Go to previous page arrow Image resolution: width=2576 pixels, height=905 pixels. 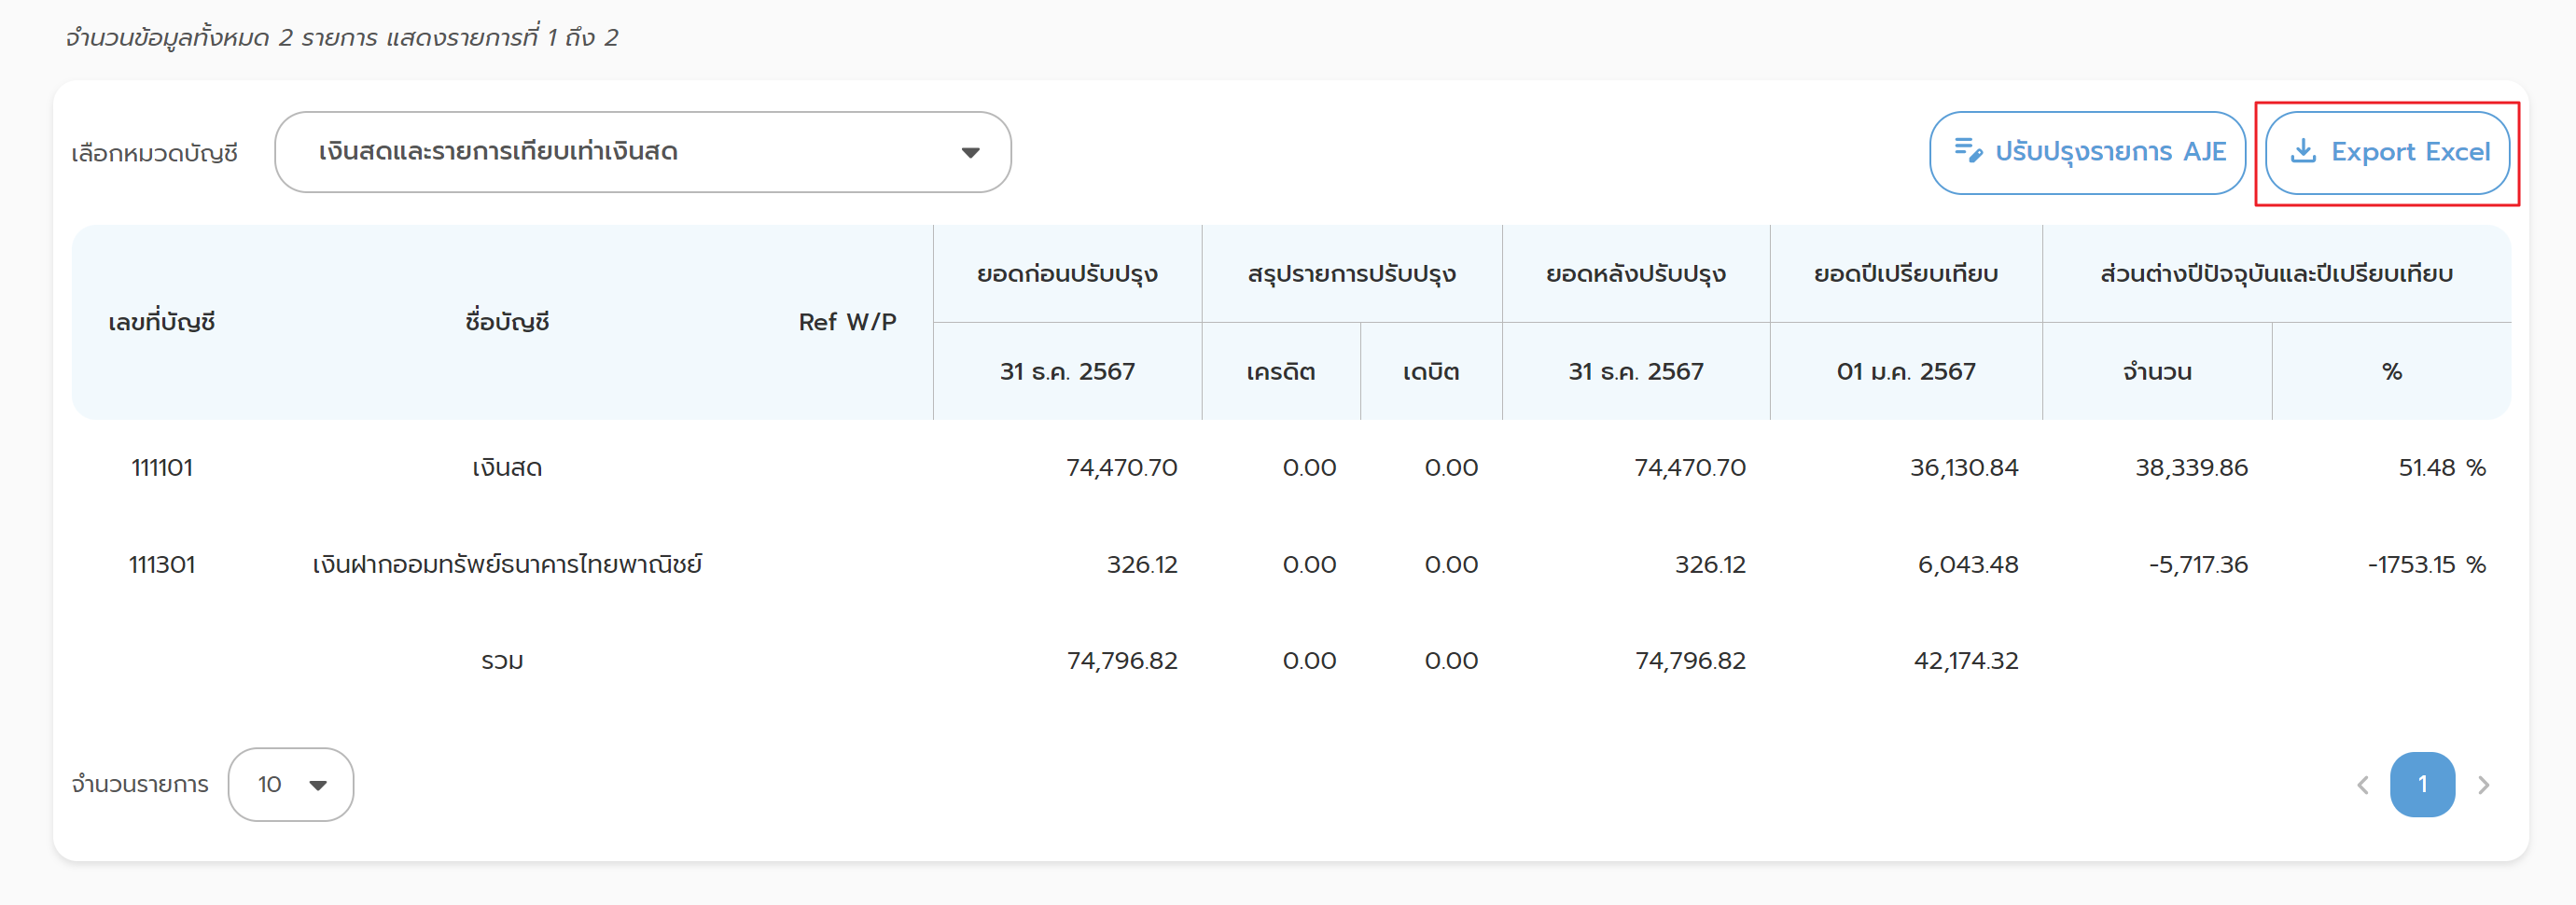(2363, 785)
